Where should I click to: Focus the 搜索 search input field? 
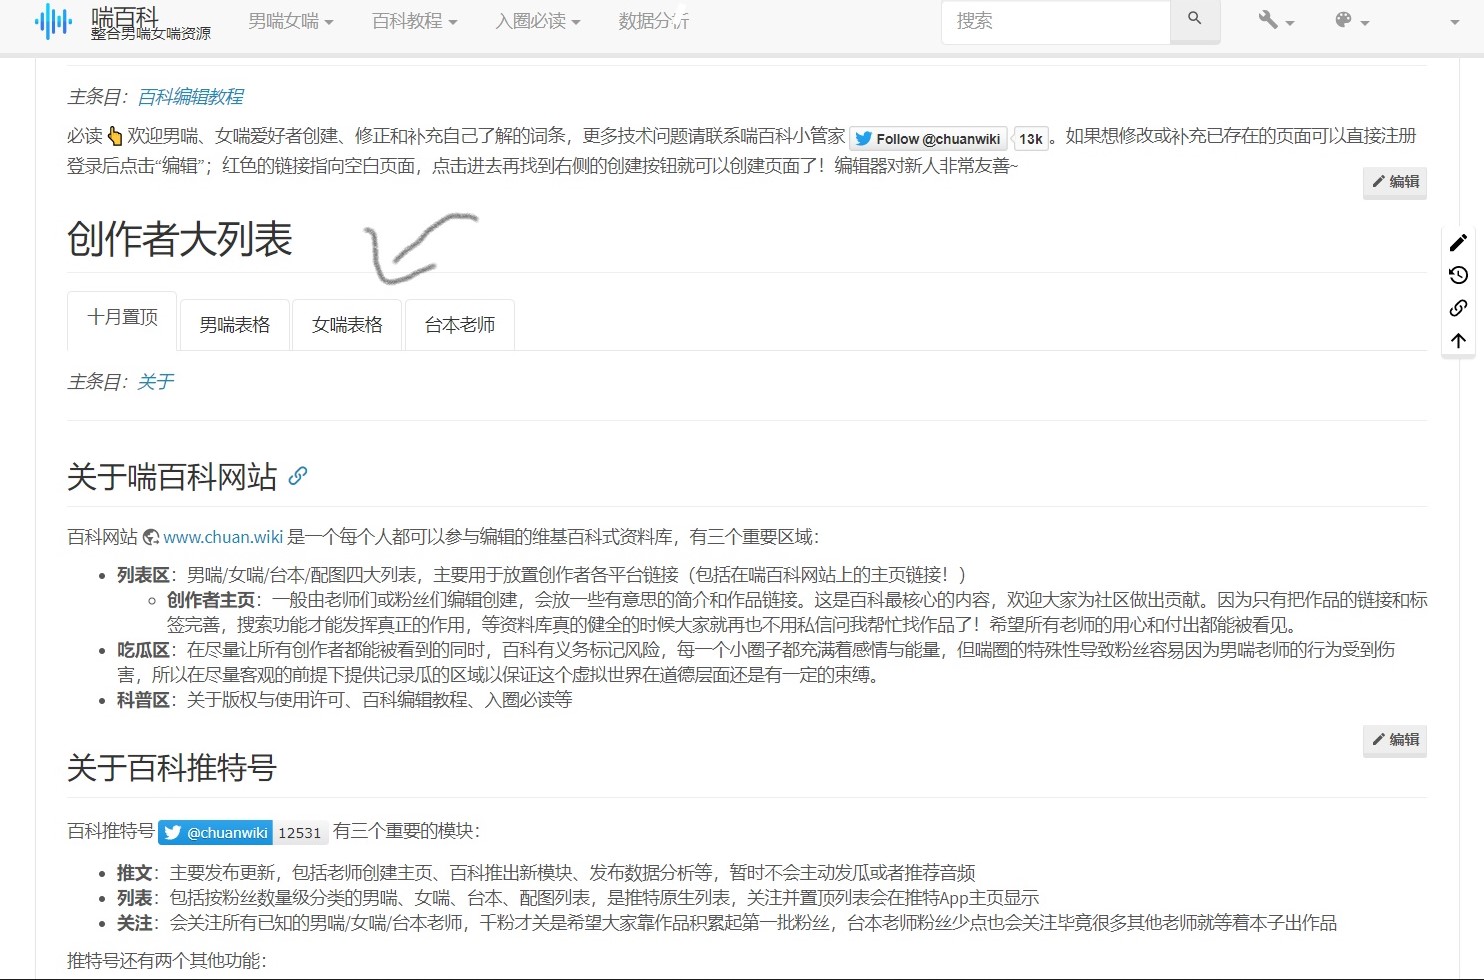coord(1055,21)
